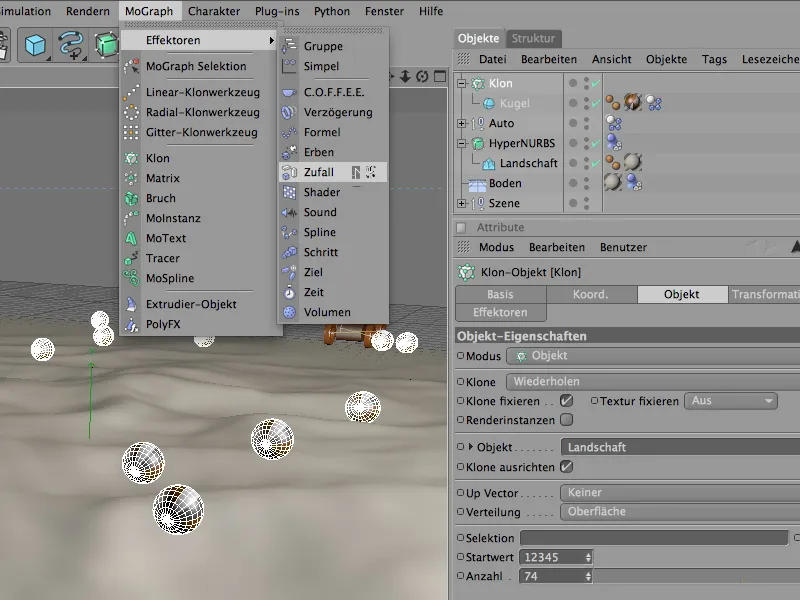Switch to the Basis attribute tab
This screenshot has width=800, height=600.
point(500,294)
